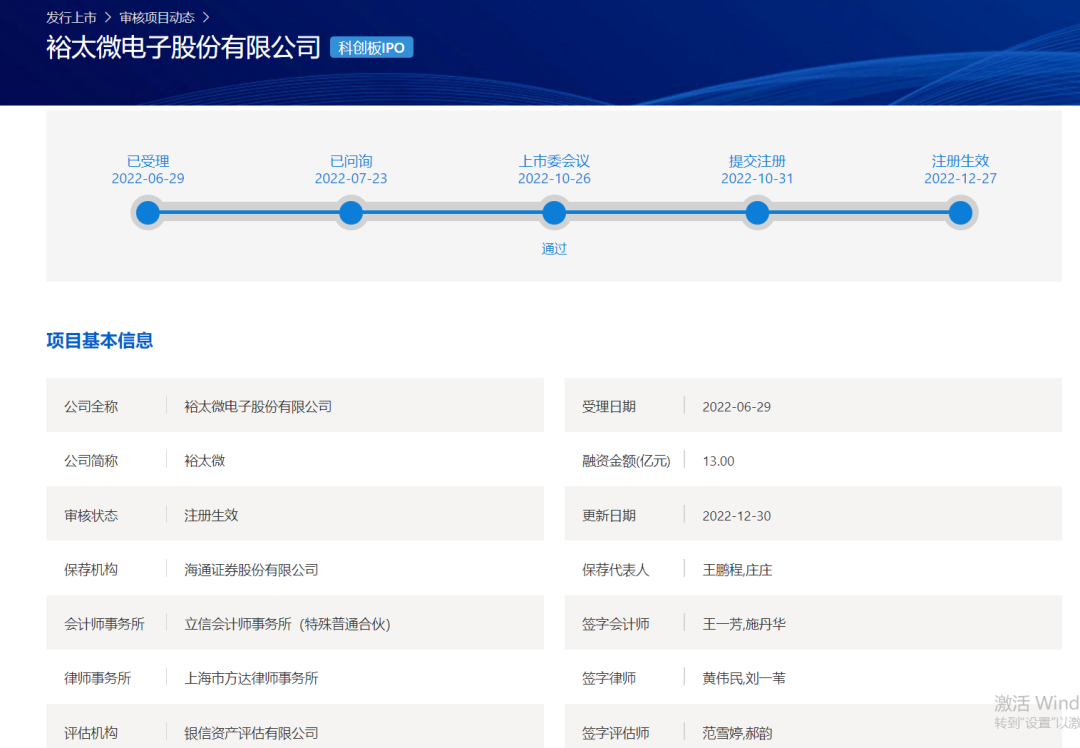Click the 科创板IPO badge
The image size is (1080, 748).
click(371, 47)
